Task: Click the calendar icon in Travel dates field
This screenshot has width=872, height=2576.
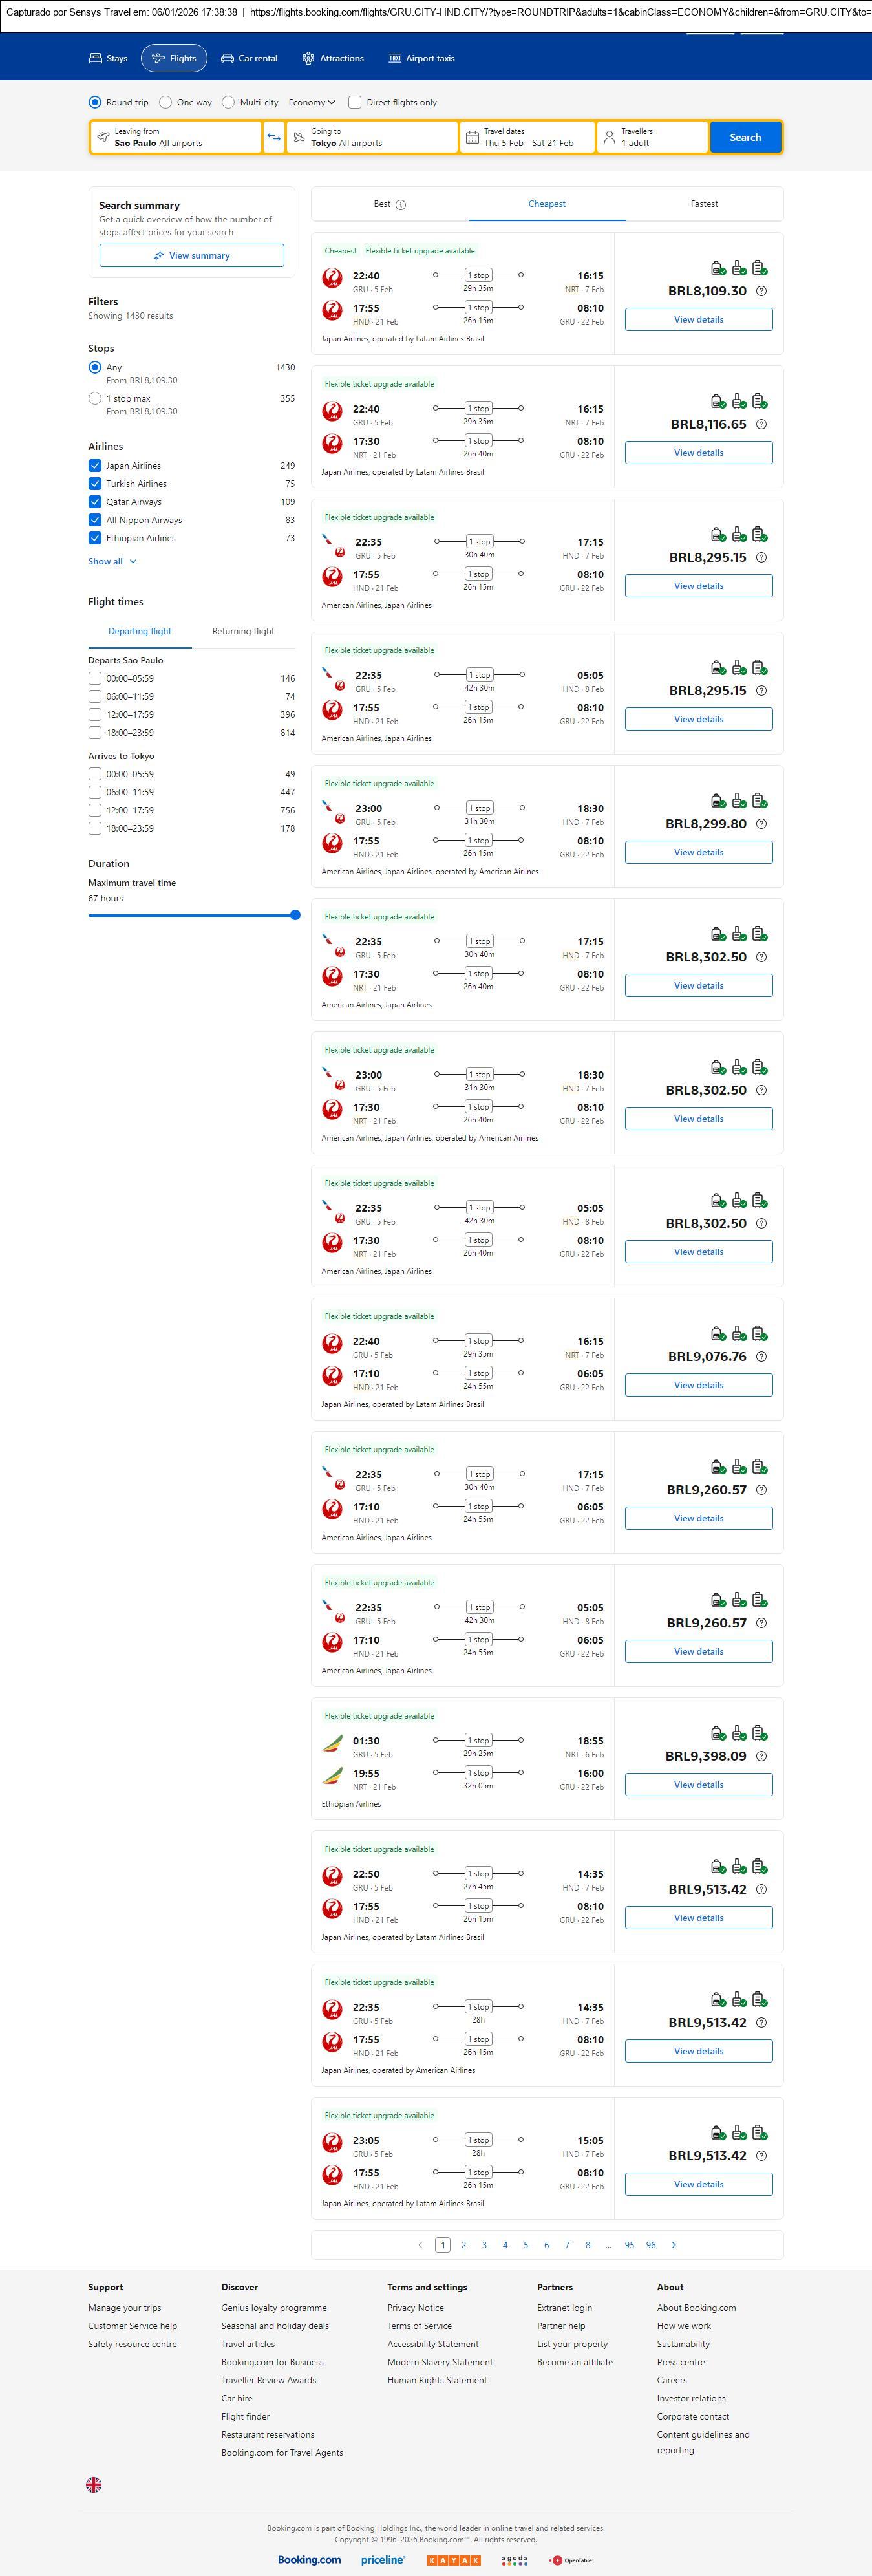Action: point(472,137)
